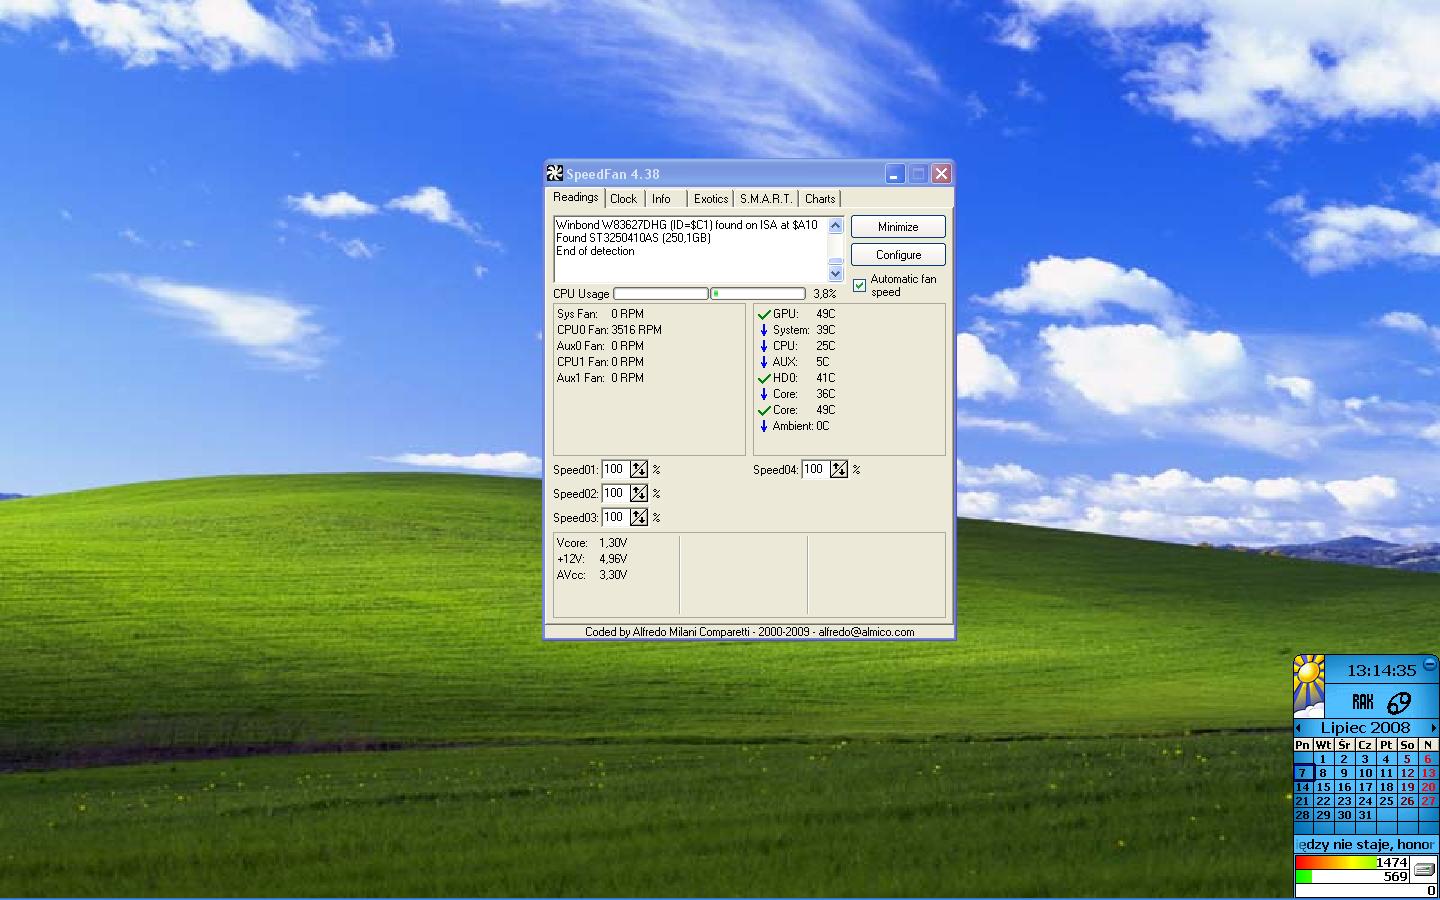
Task: Select day 7 in calendar widget
Action: (x=1302, y=773)
